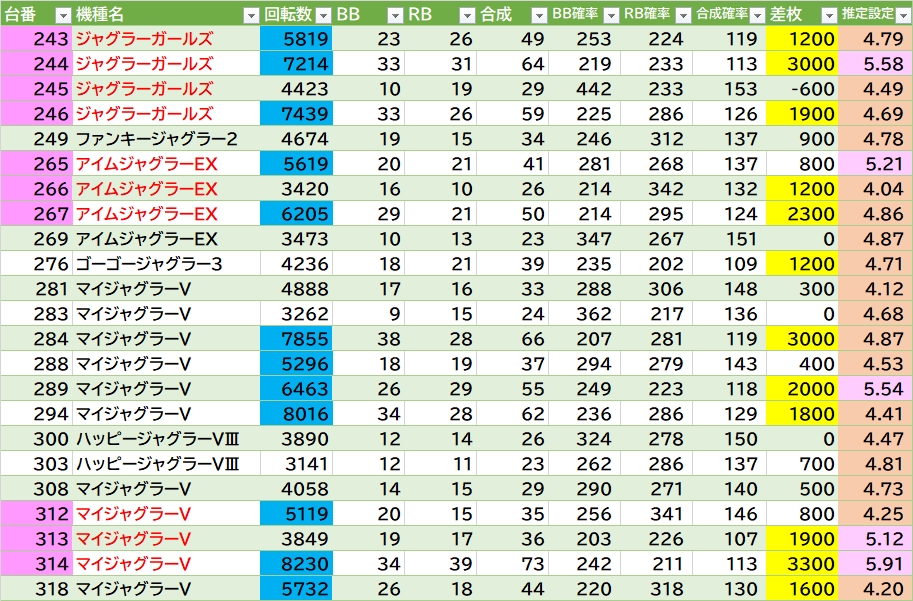
Task: Click BB probability cell 362
Action: [584, 314]
